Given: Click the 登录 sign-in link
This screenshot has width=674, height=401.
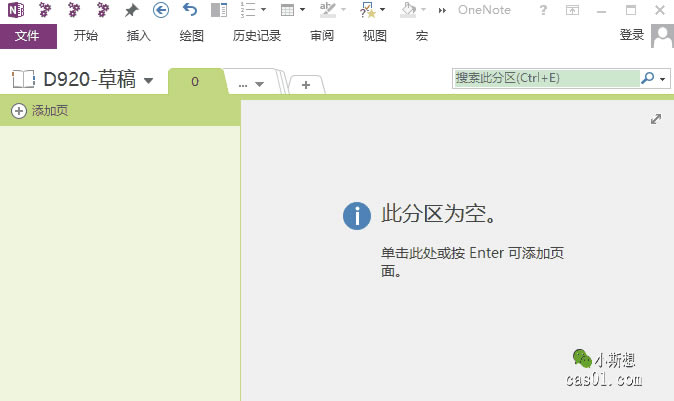Looking at the screenshot, I should tap(632, 35).
